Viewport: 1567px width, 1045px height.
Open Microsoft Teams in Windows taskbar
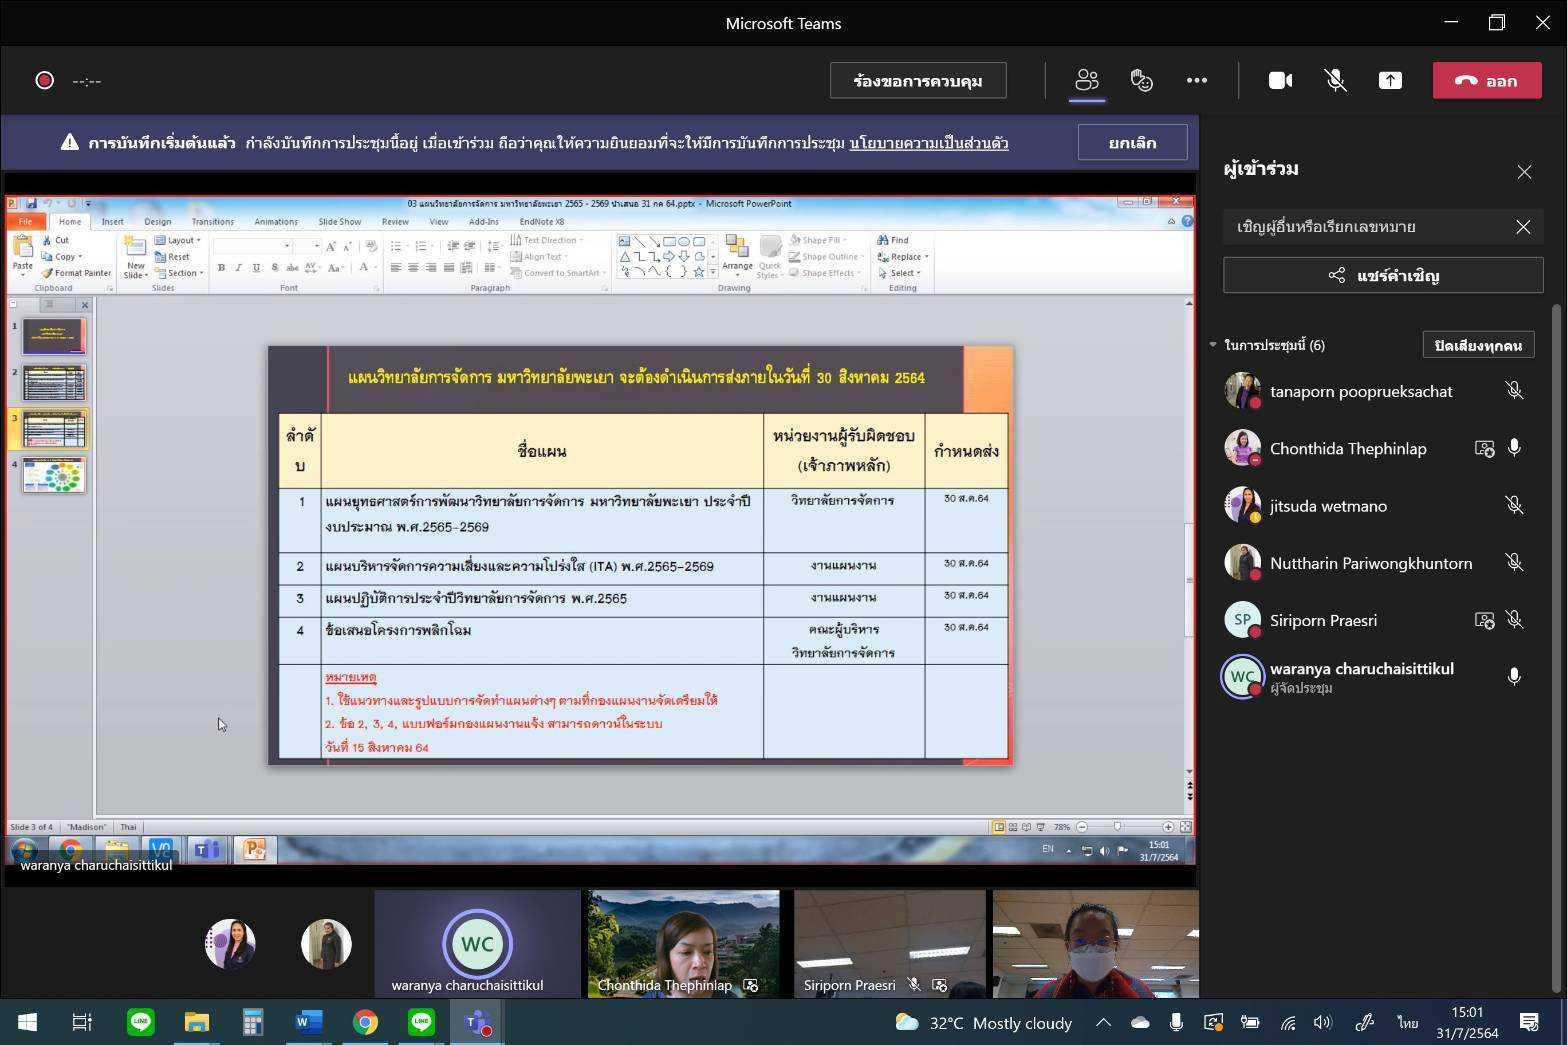[477, 1022]
